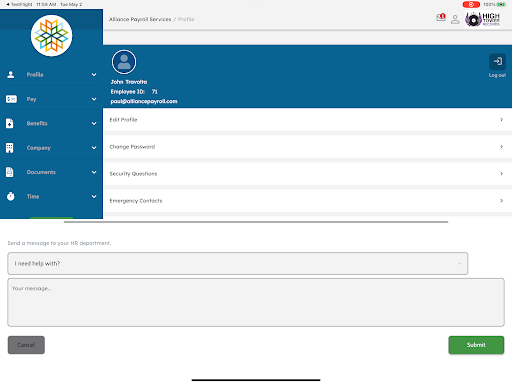The width and height of the screenshot is (512, 384).
Task: Open Emergency Contacts row
Action: coord(307,201)
